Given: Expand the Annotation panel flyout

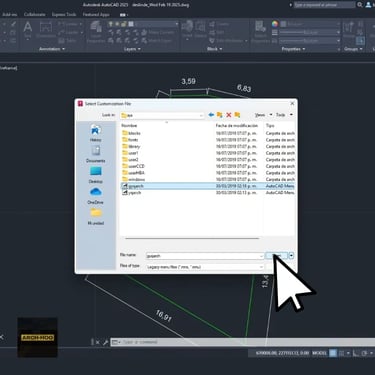Looking at the screenshot, I should click(x=52, y=49).
